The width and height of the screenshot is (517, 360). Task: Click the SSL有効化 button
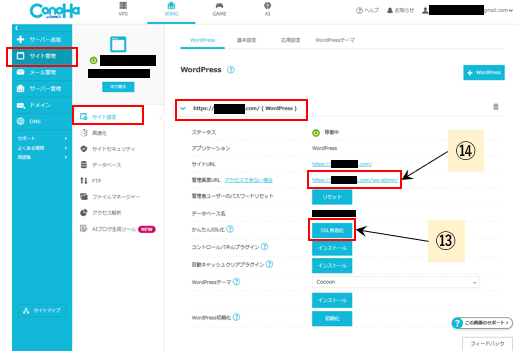pyautogui.click(x=332, y=230)
